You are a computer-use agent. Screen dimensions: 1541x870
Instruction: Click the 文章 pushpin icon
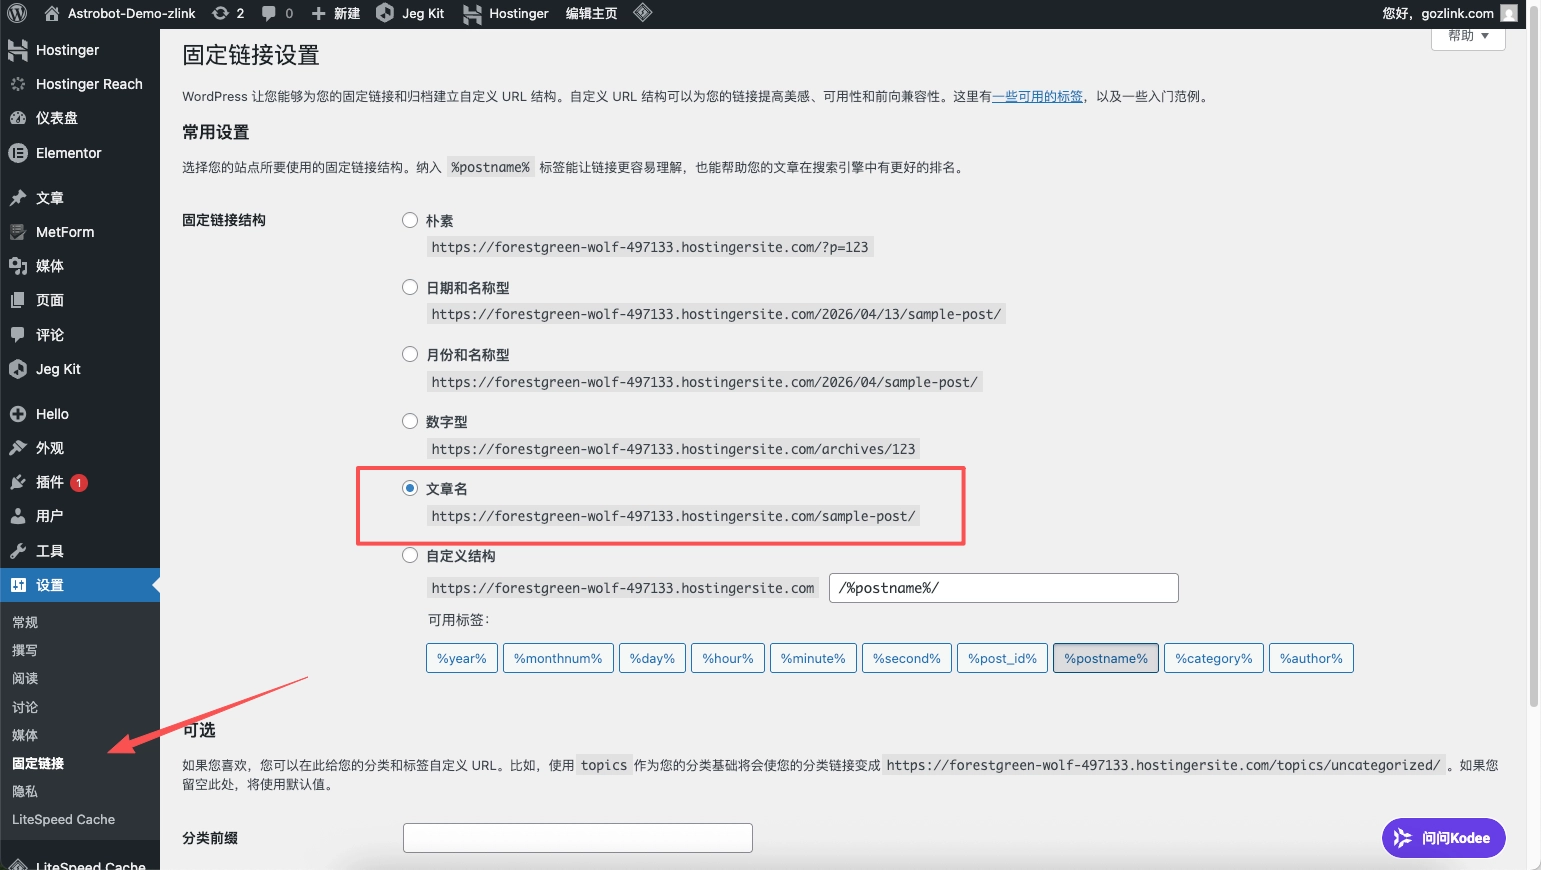tap(18, 198)
